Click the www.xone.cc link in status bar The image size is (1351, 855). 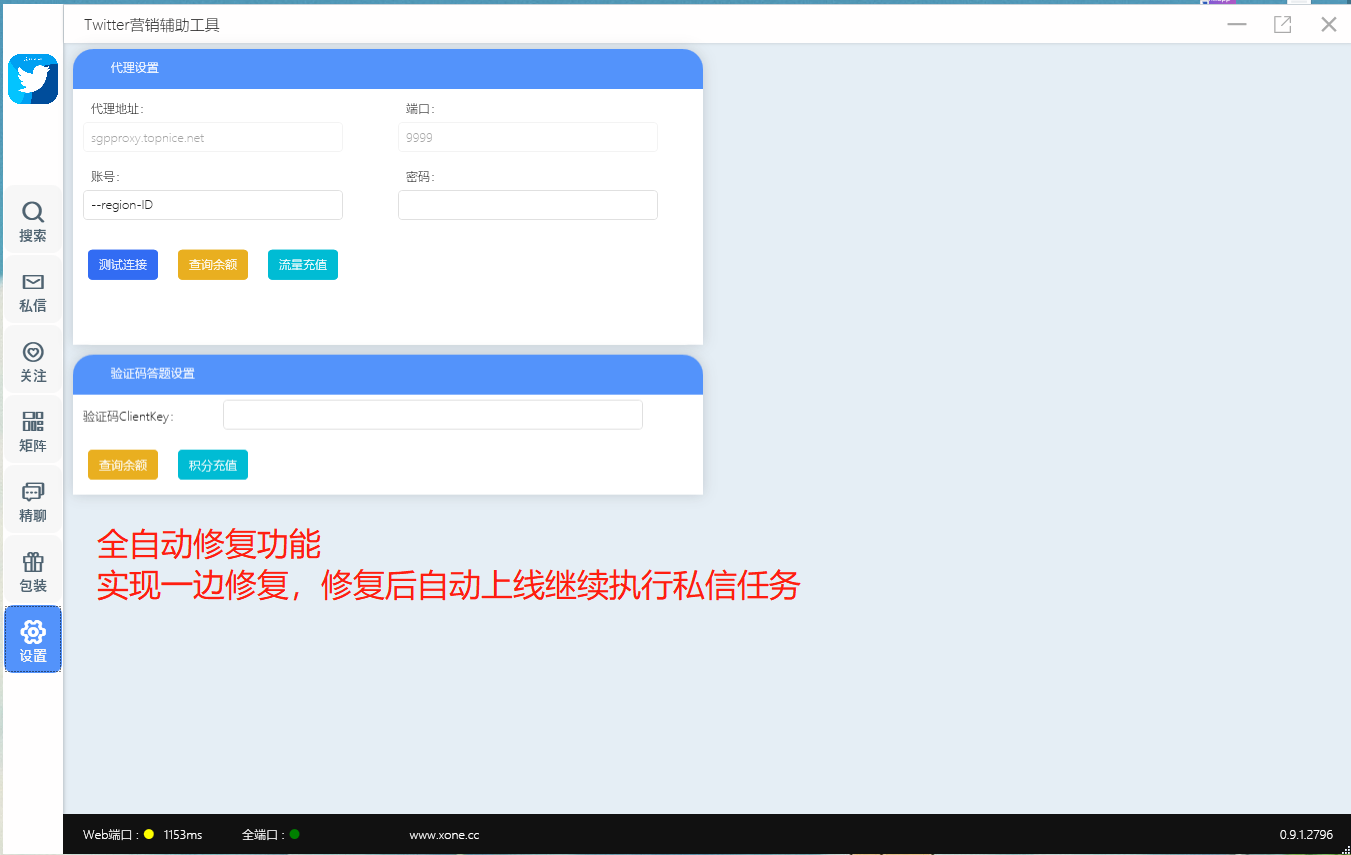[444, 834]
